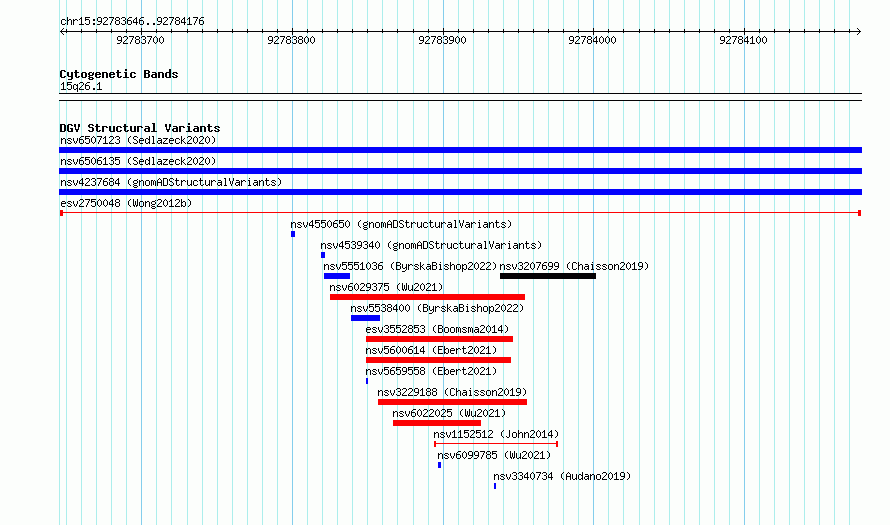Click the nsv6099785 (Wu2021) blue marker

pyautogui.click(x=439, y=465)
